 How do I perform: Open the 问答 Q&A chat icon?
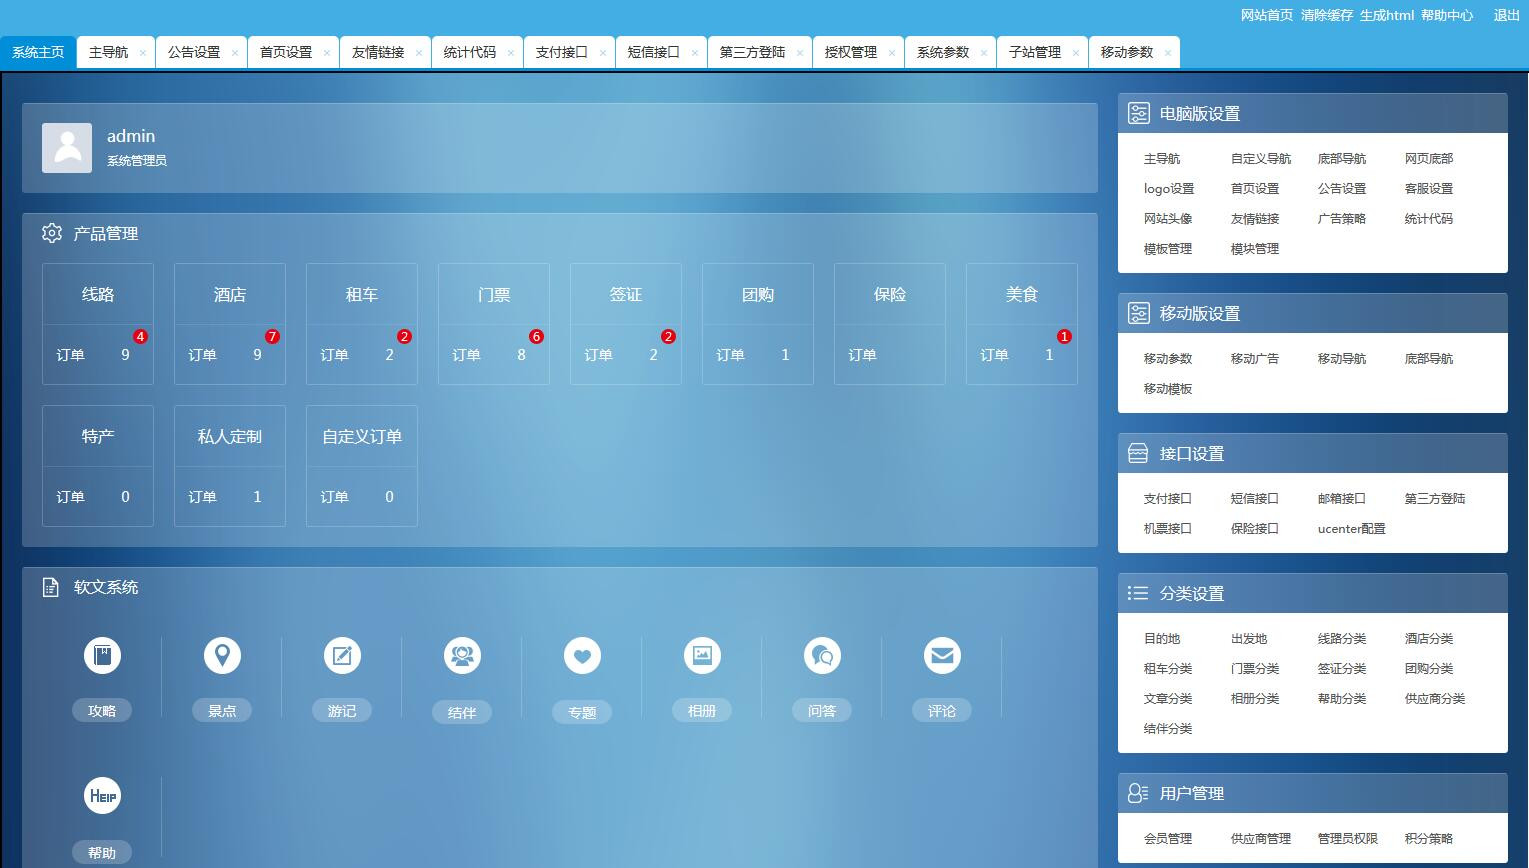coord(822,656)
